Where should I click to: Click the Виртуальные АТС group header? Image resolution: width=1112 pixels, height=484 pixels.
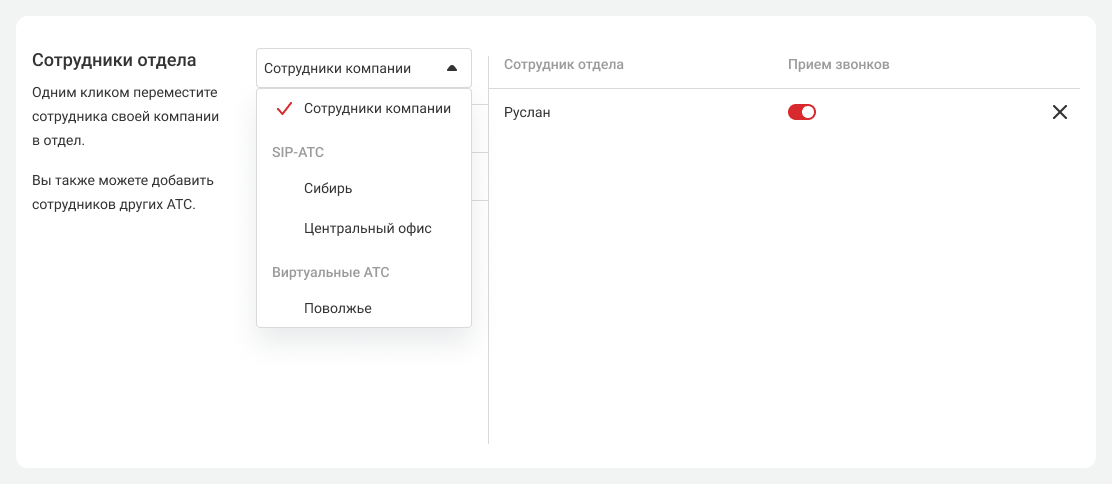(330, 272)
